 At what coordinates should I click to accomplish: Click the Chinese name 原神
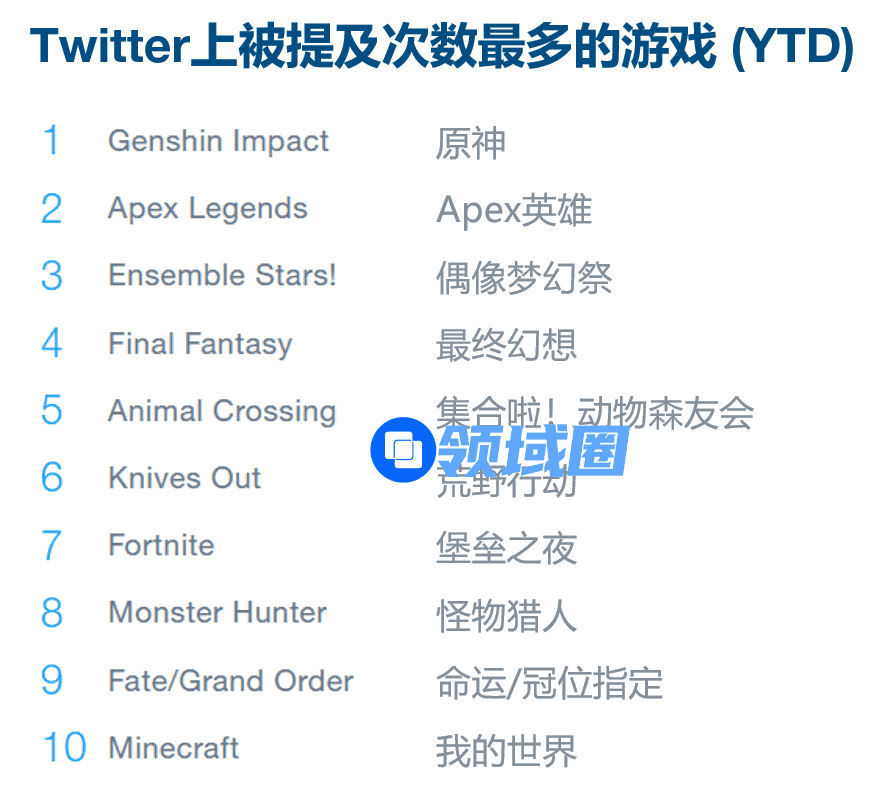point(470,143)
